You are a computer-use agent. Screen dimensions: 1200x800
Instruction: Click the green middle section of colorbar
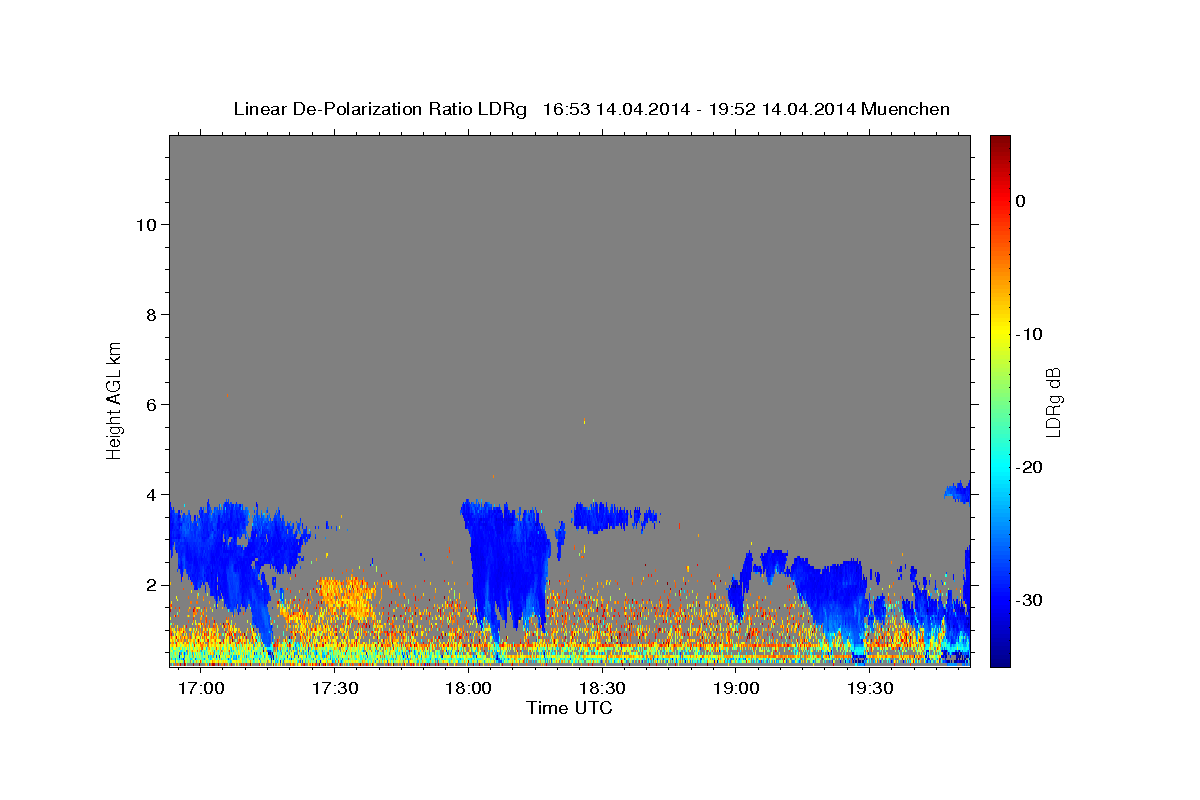pos(1000,400)
